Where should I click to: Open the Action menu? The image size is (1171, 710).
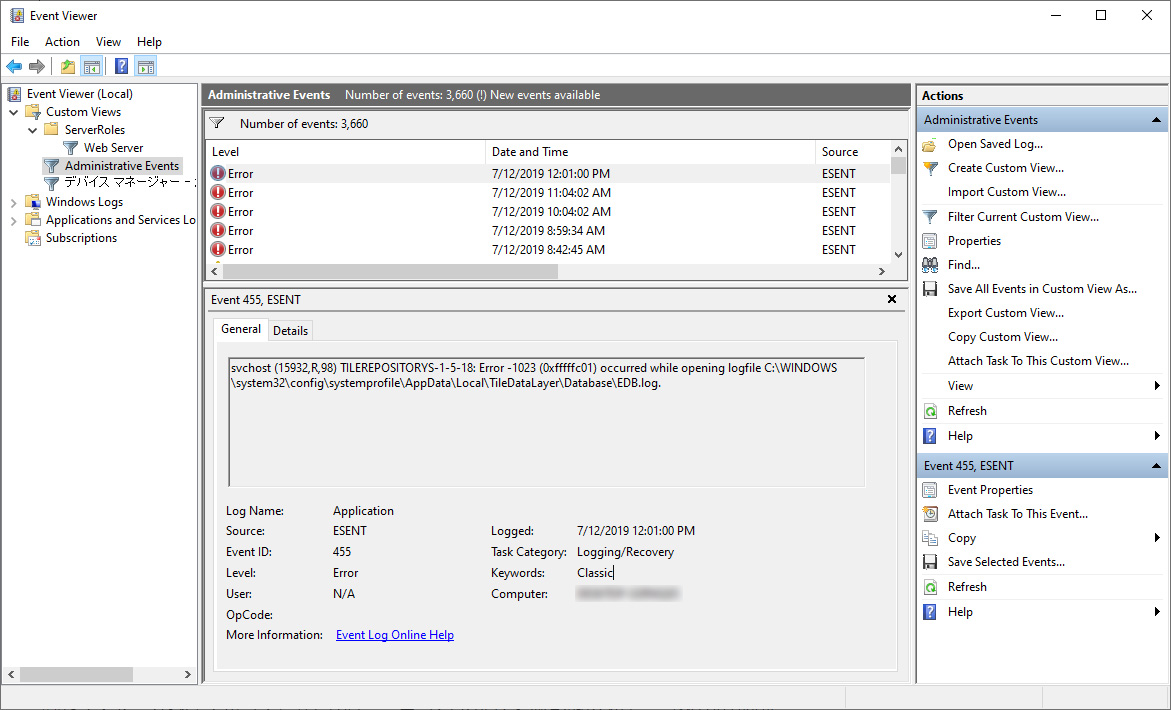coord(62,42)
